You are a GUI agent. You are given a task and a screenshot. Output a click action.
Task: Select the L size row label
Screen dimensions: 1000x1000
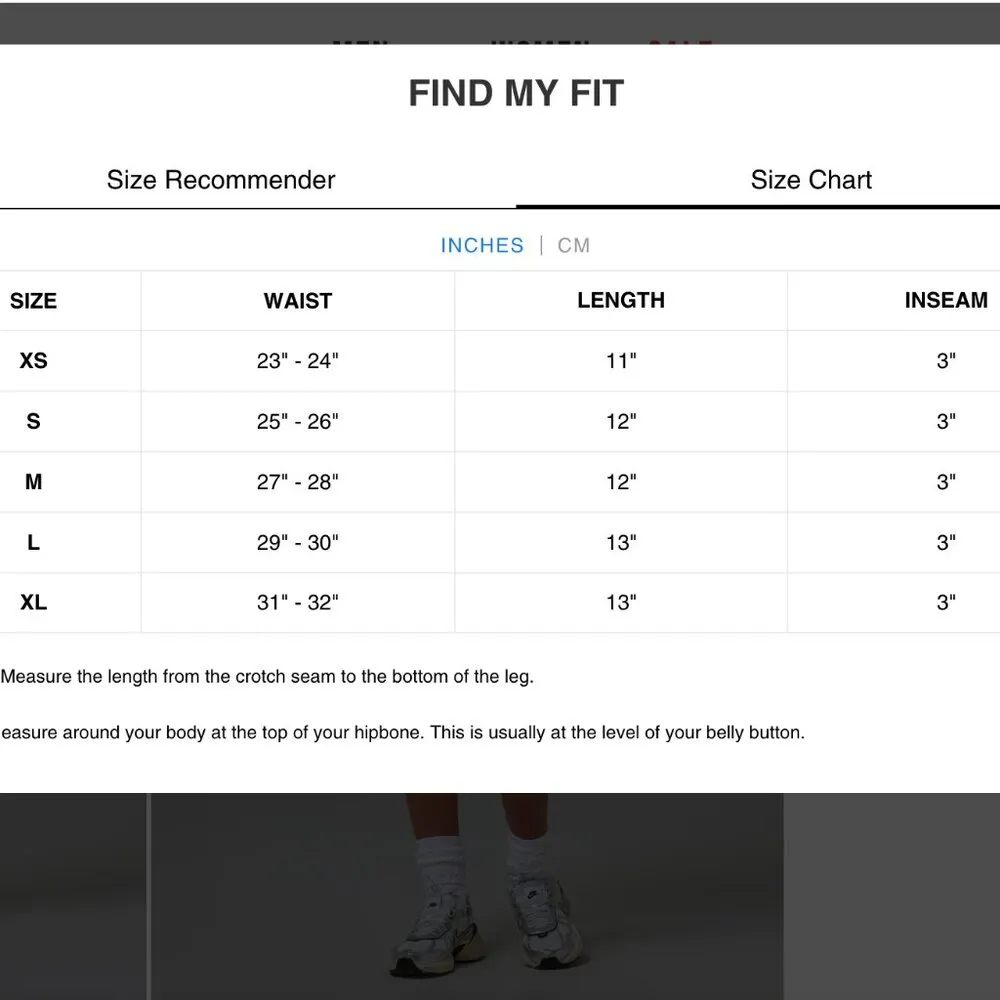coord(33,542)
